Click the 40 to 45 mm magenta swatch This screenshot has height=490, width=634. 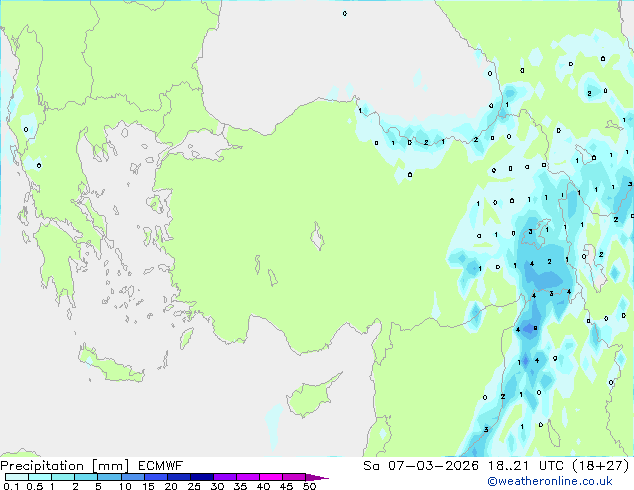(271, 477)
